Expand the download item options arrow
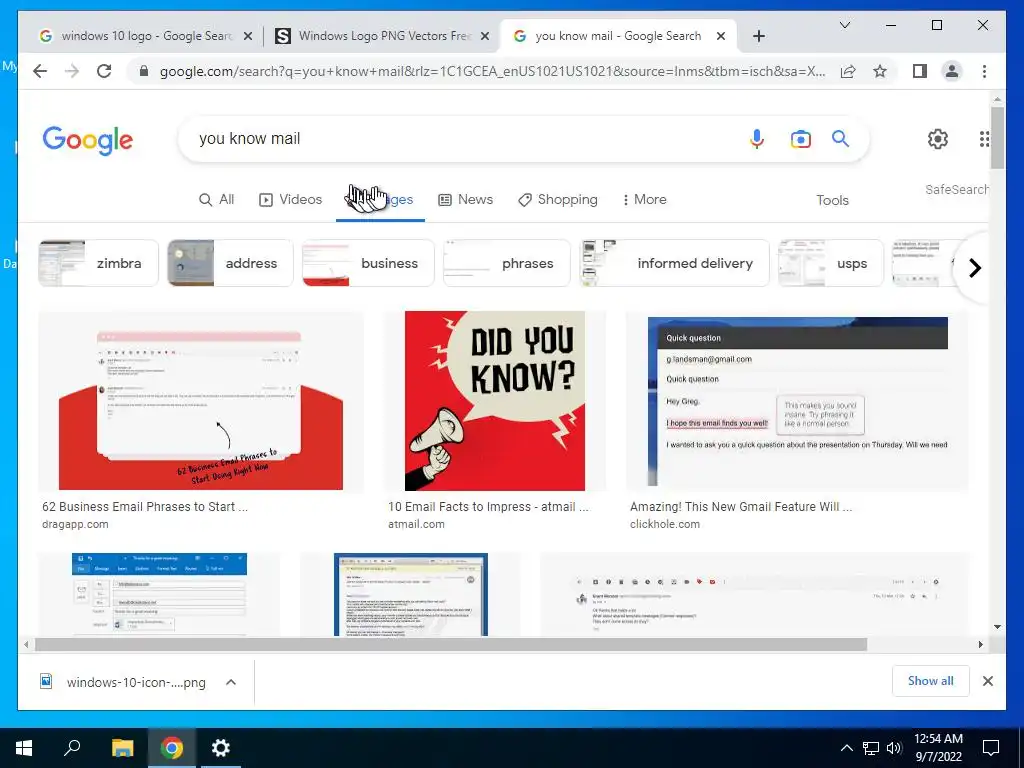Viewport: 1024px width, 768px height. (231, 682)
